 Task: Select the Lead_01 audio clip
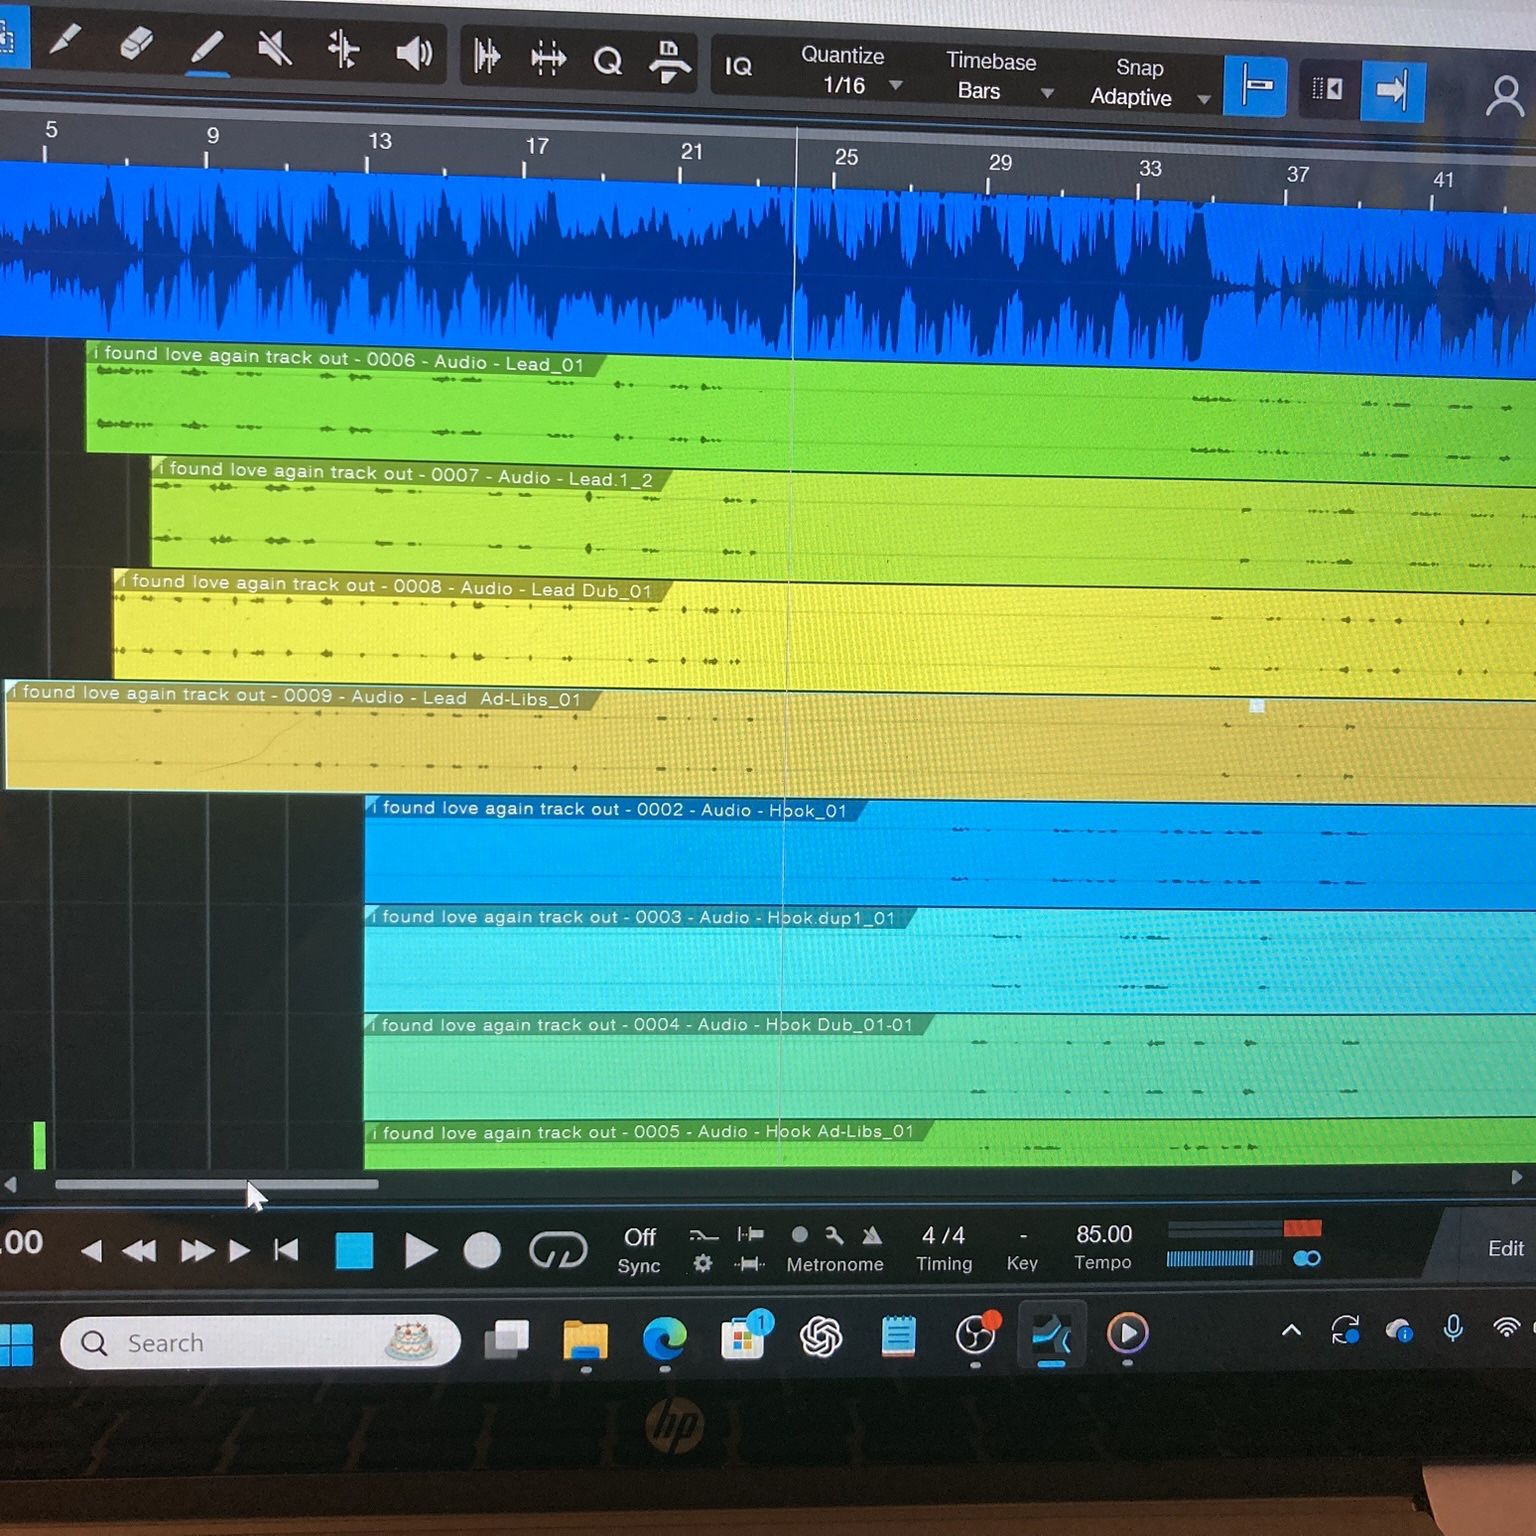coord(810,411)
